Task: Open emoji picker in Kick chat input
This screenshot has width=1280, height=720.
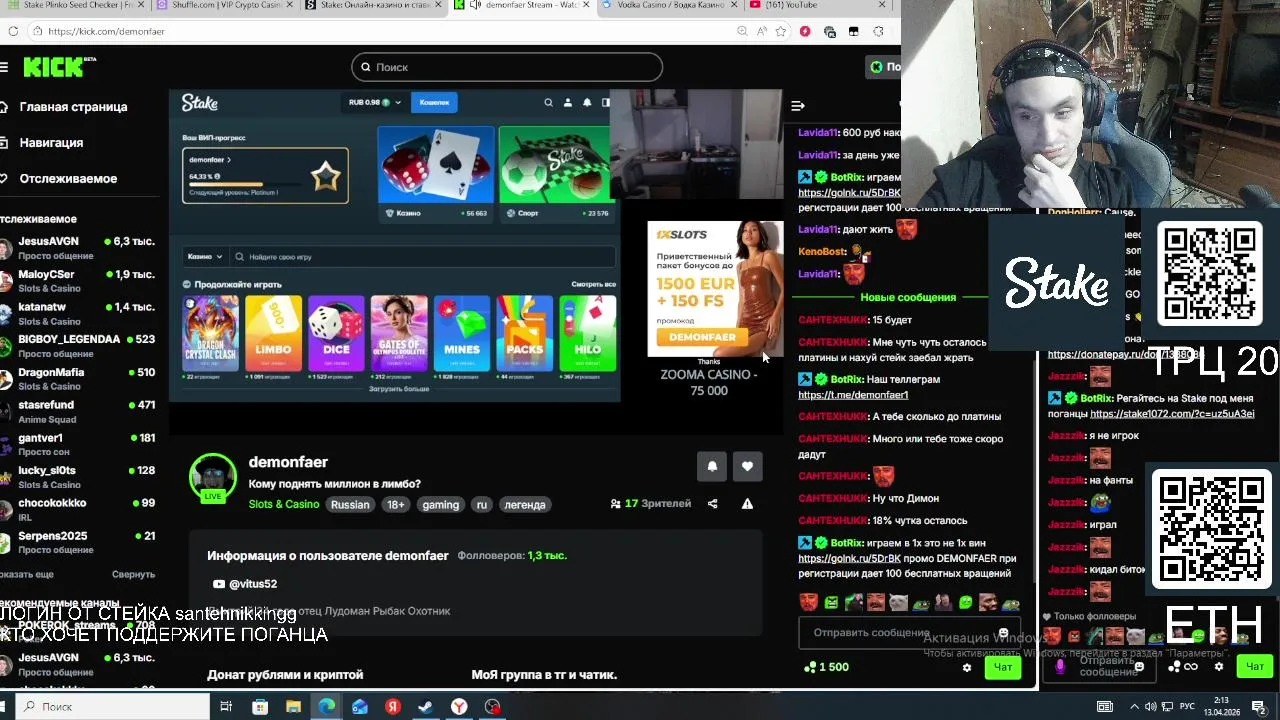Action: pos(1003,633)
